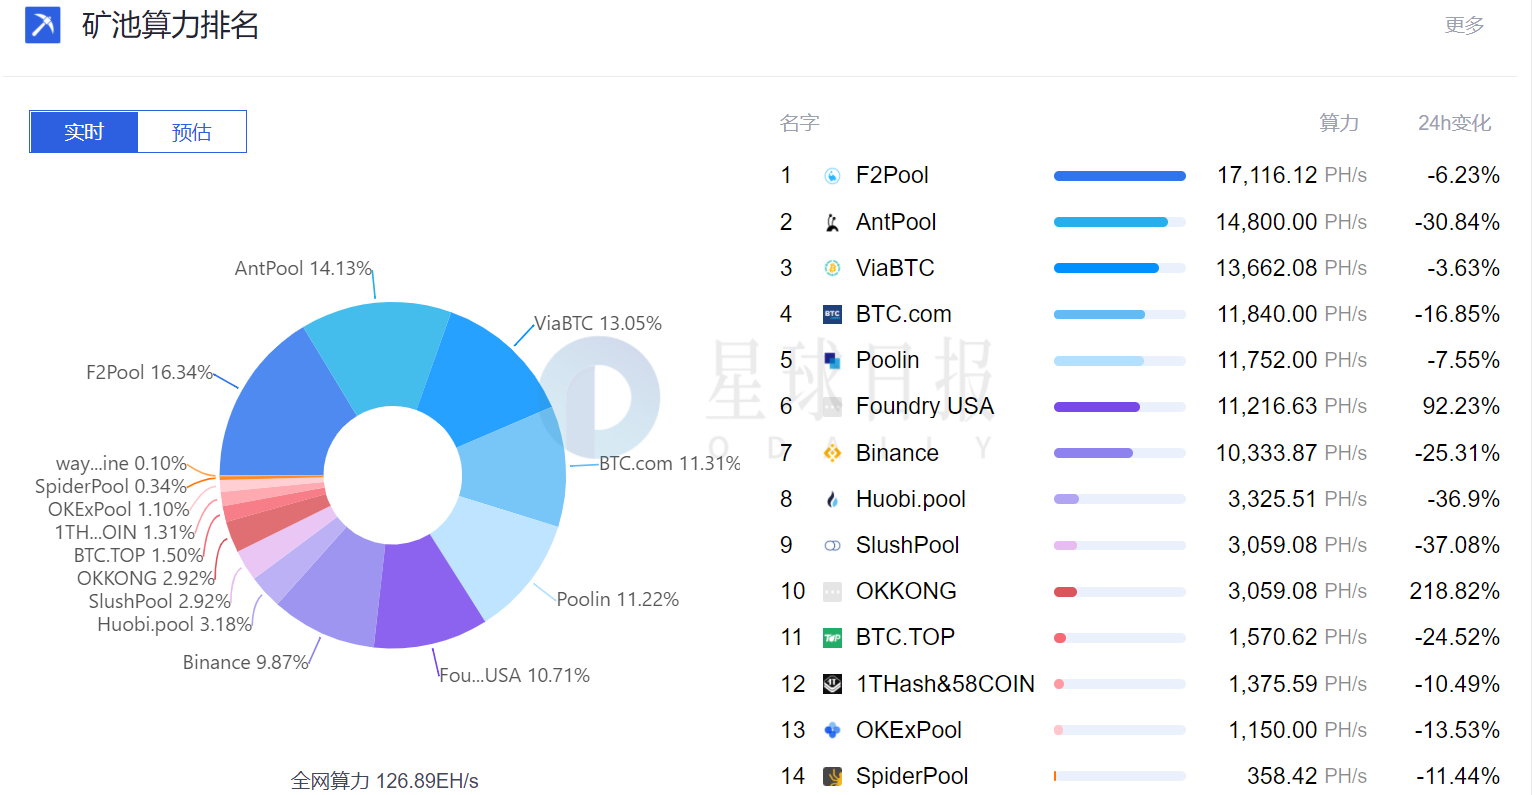Click the 24h变化 column header

pyautogui.click(x=1455, y=123)
